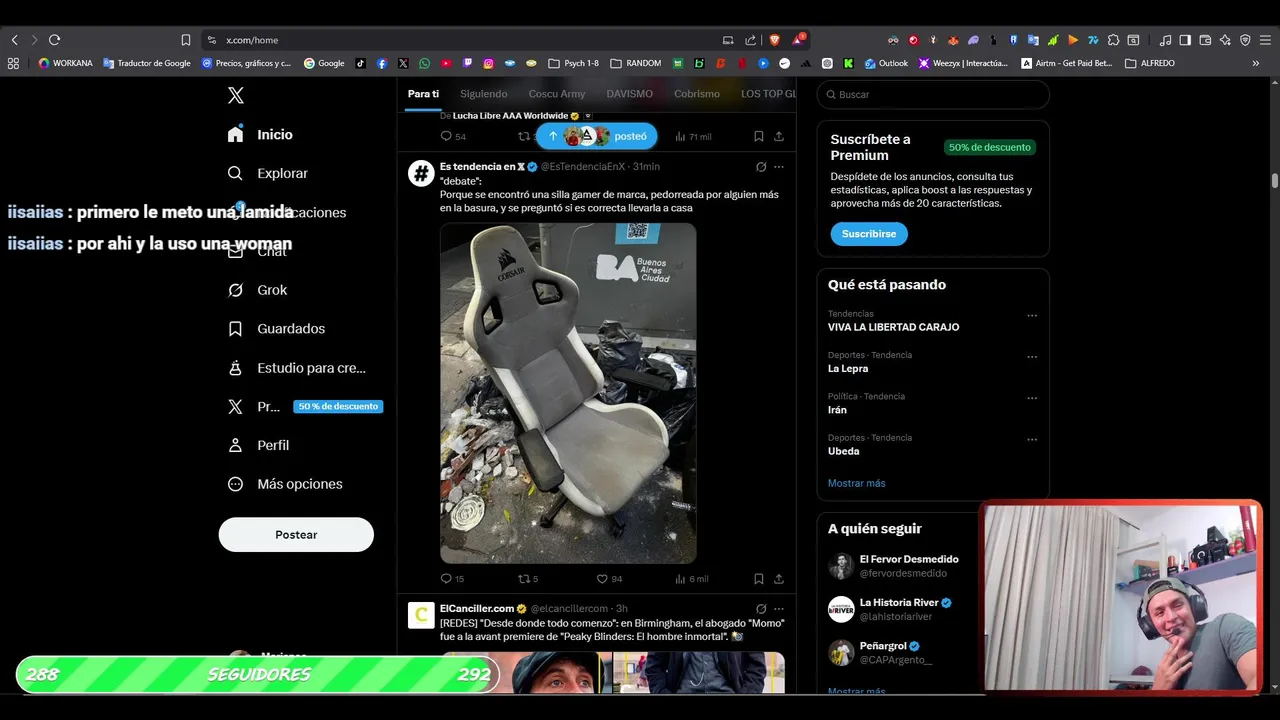
Task: Show hidden bookmarks with the chevron
Action: click(x=1256, y=63)
